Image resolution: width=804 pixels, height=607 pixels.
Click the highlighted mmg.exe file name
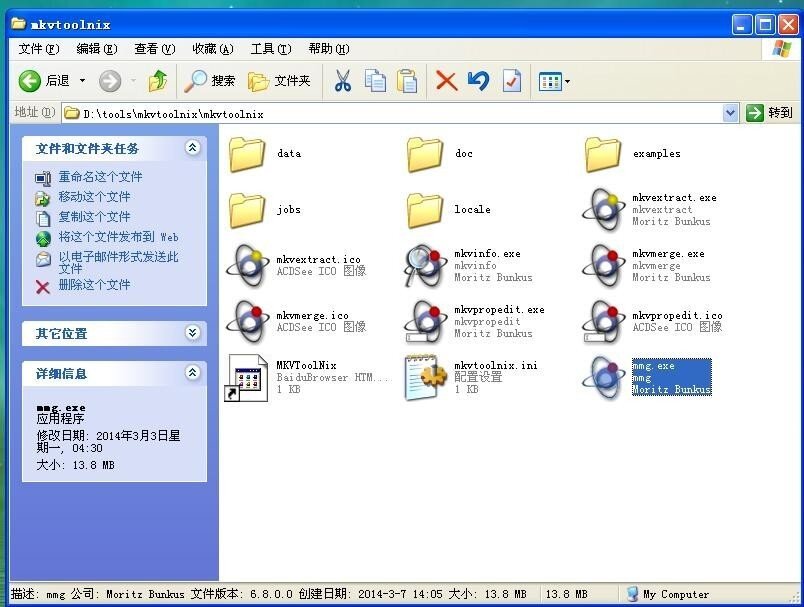click(x=653, y=366)
